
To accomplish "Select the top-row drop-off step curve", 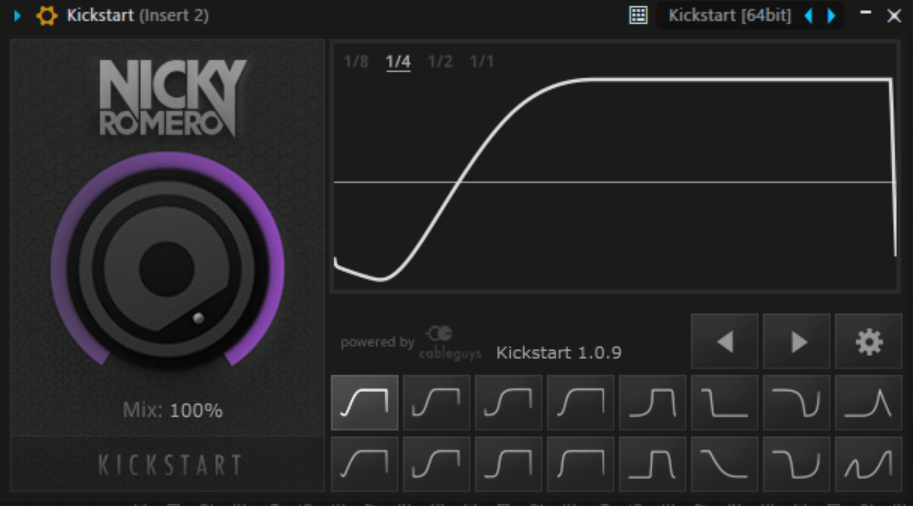I will (x=724, y=403).
